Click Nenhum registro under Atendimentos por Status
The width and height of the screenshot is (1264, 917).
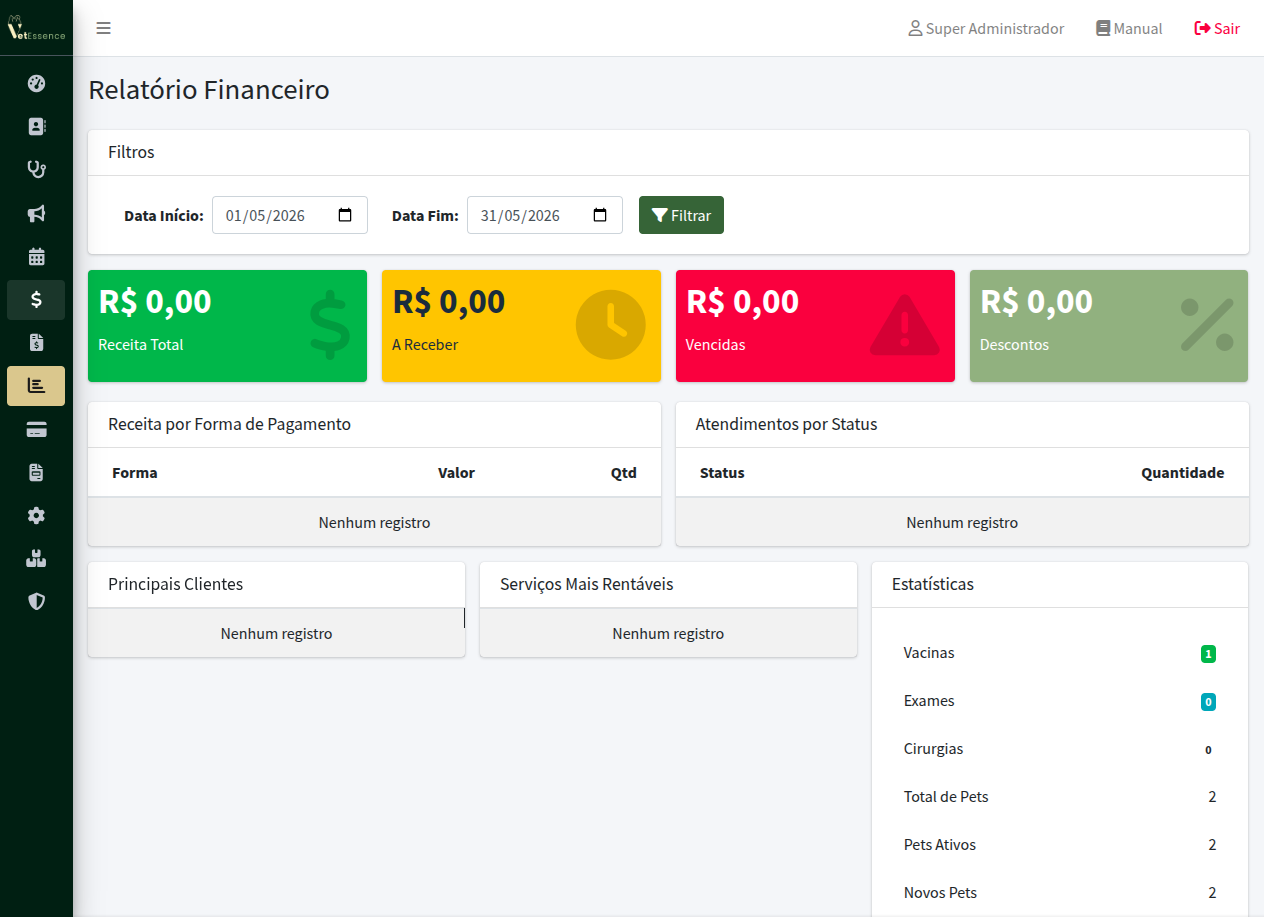962,523
